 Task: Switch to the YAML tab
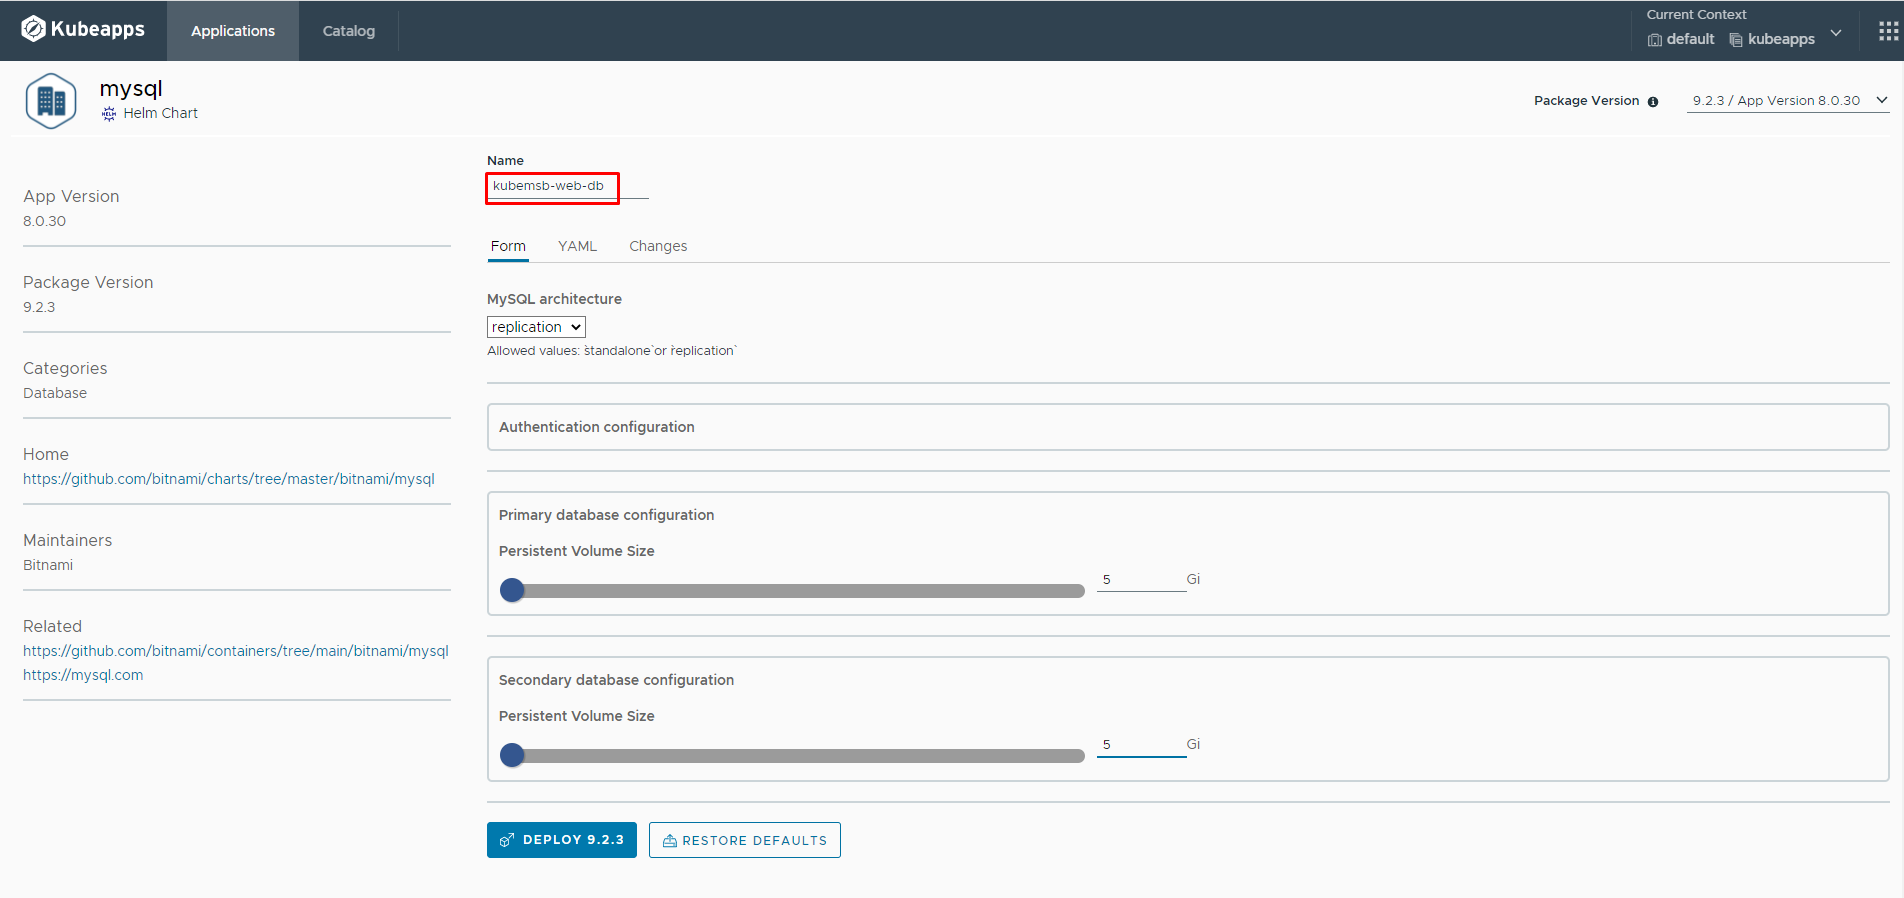(x=577, y=246)
